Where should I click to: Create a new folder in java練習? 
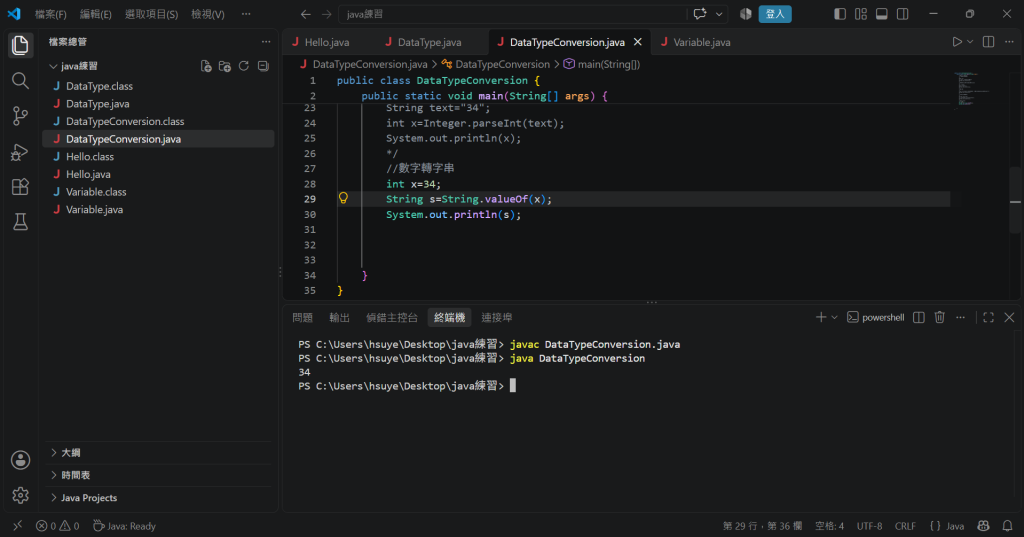point(225,66)
